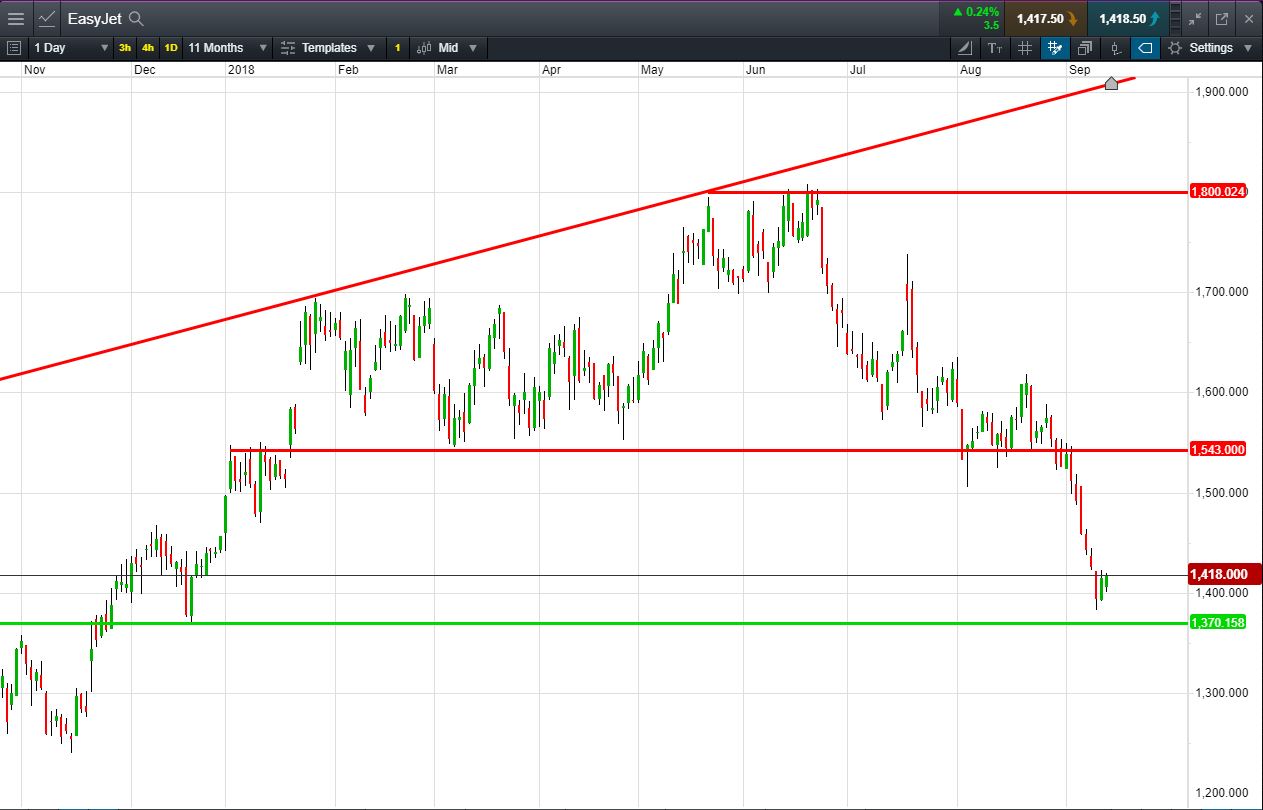This screenshot has height=810, width=1263.
Task: Click the shrink chart arrows icon
Action: click(x=1194, y=18)
